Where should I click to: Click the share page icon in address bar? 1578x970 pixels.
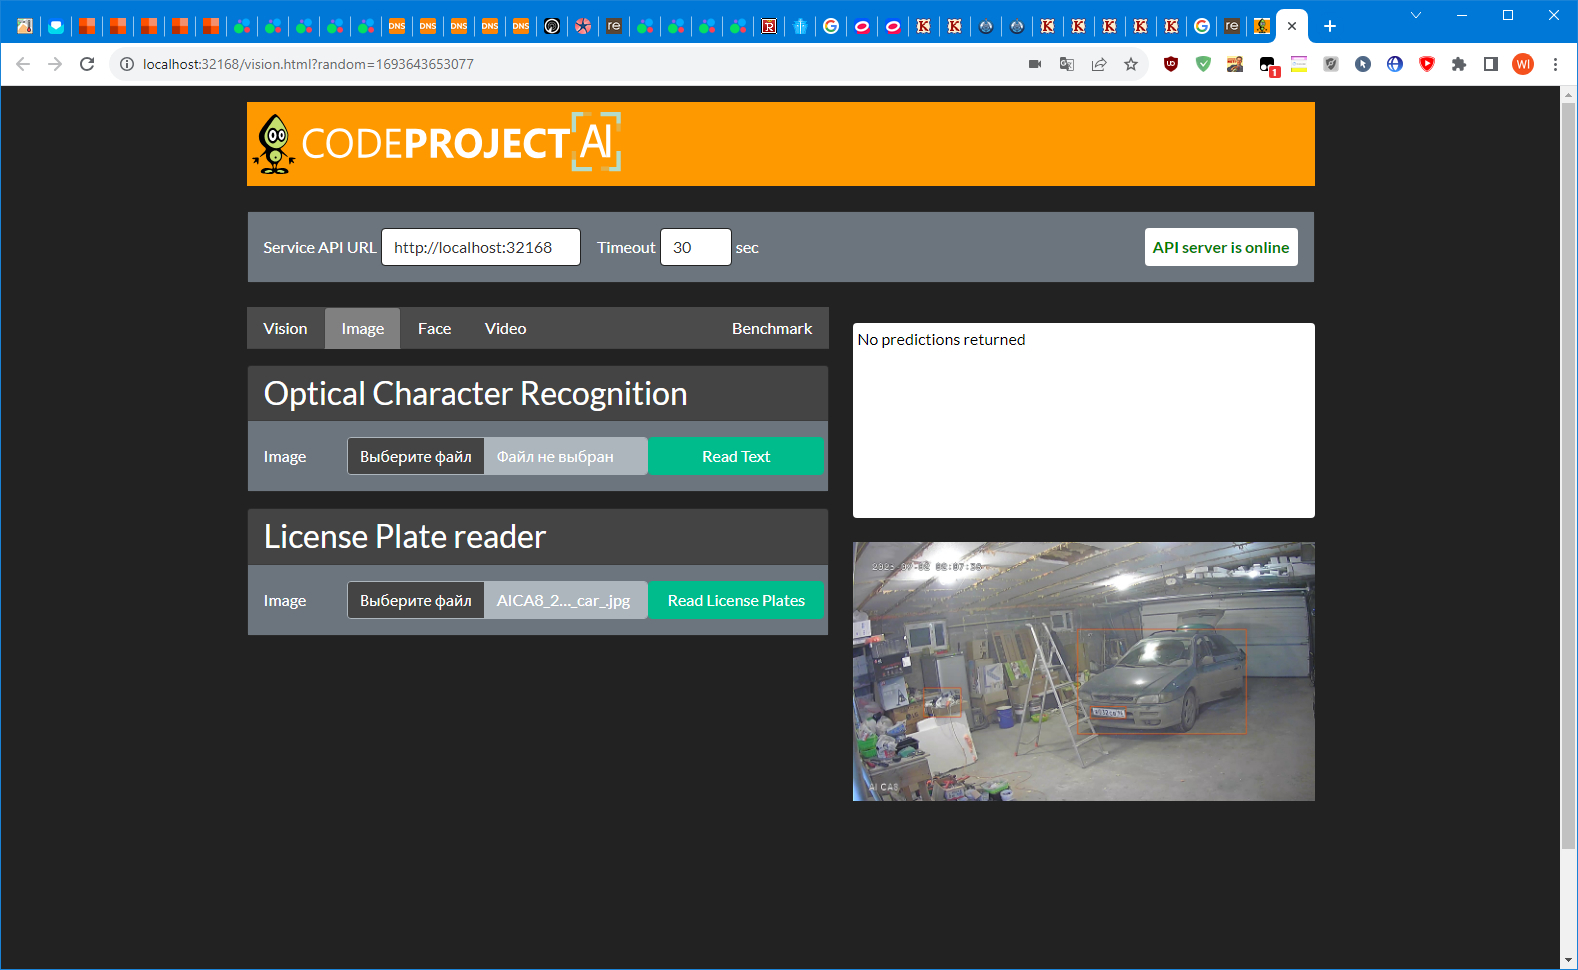[x=1099, y=64]
